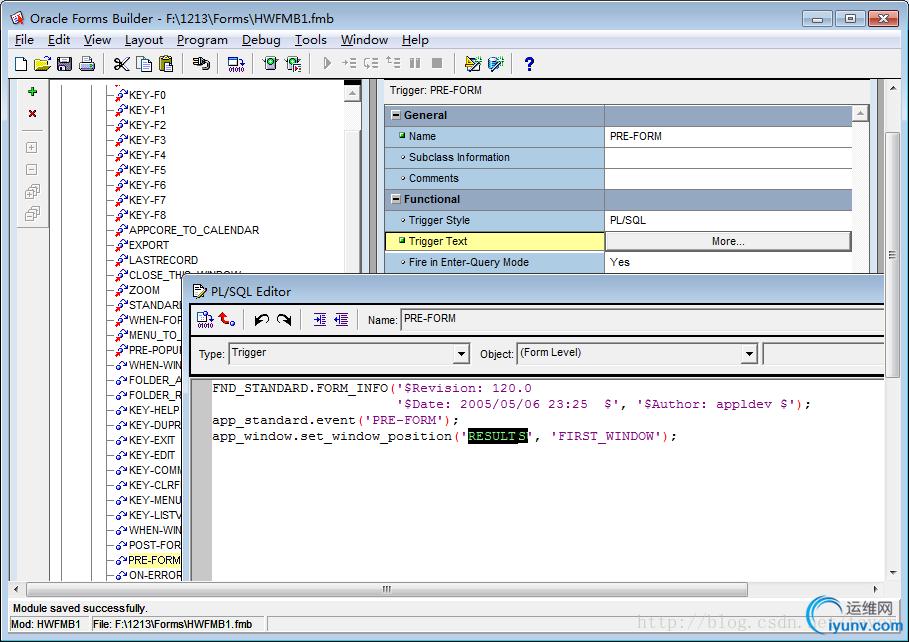Viewport: 909px width, 642px height.
Task: Click the Compile PL/SQL icon in the editor
Action: click(x=205, y=320)
